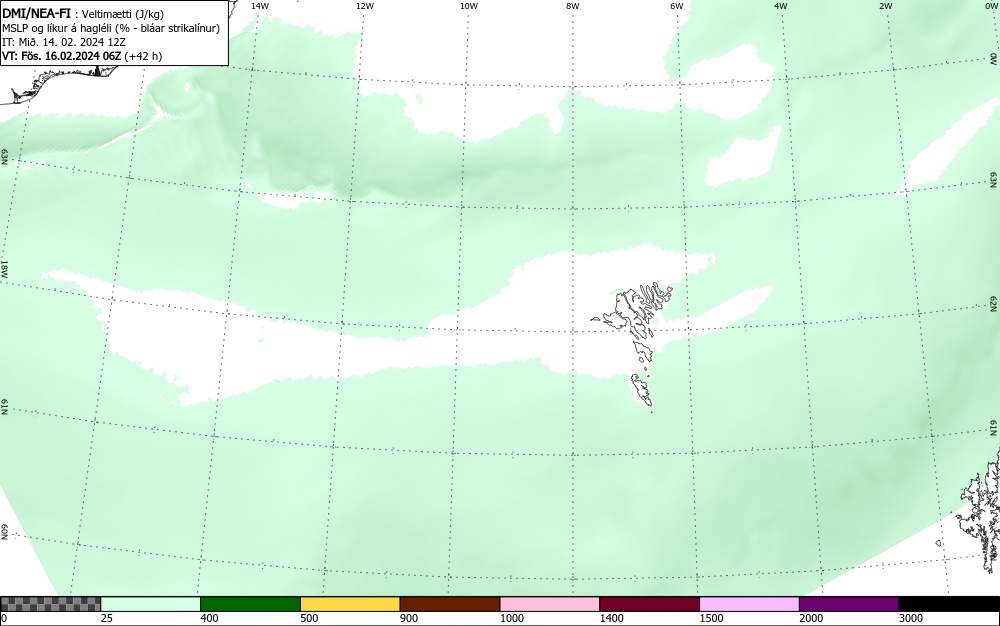Click the legend value 1400
This screenshot has width=1000, height=626.
coord(611,618)
